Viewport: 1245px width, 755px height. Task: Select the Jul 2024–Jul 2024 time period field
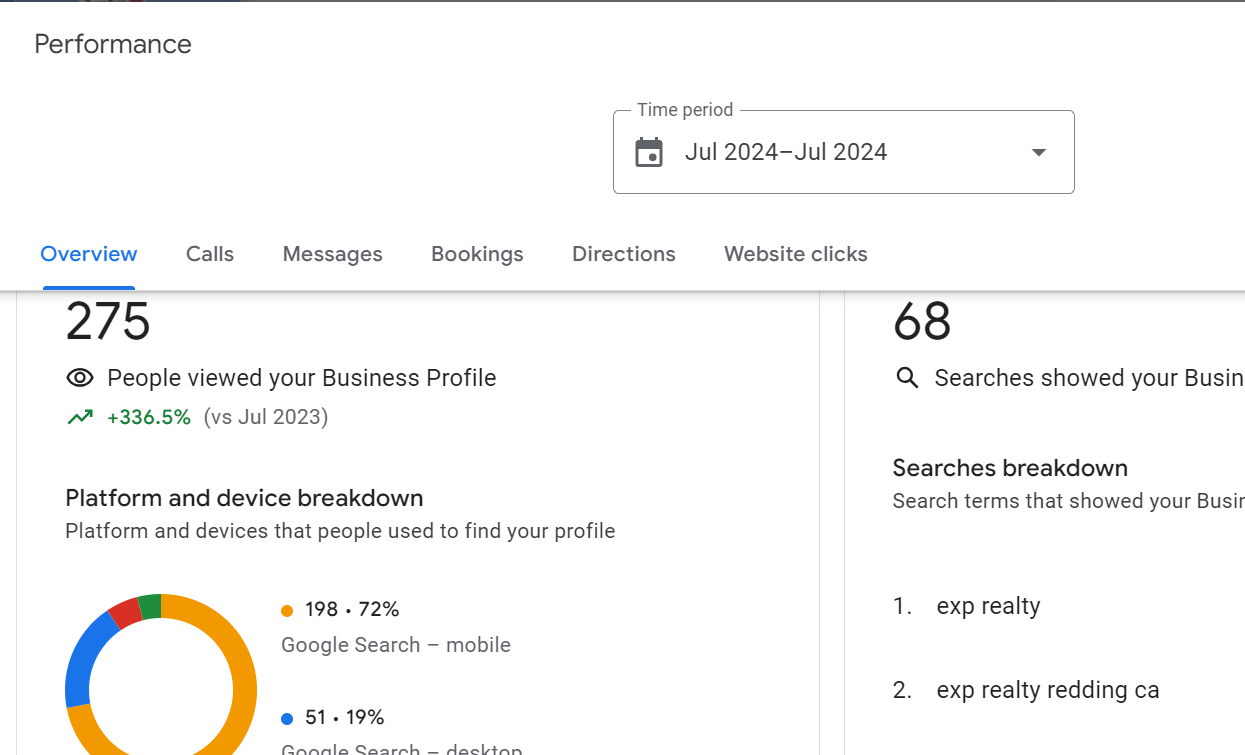[843, 152]
